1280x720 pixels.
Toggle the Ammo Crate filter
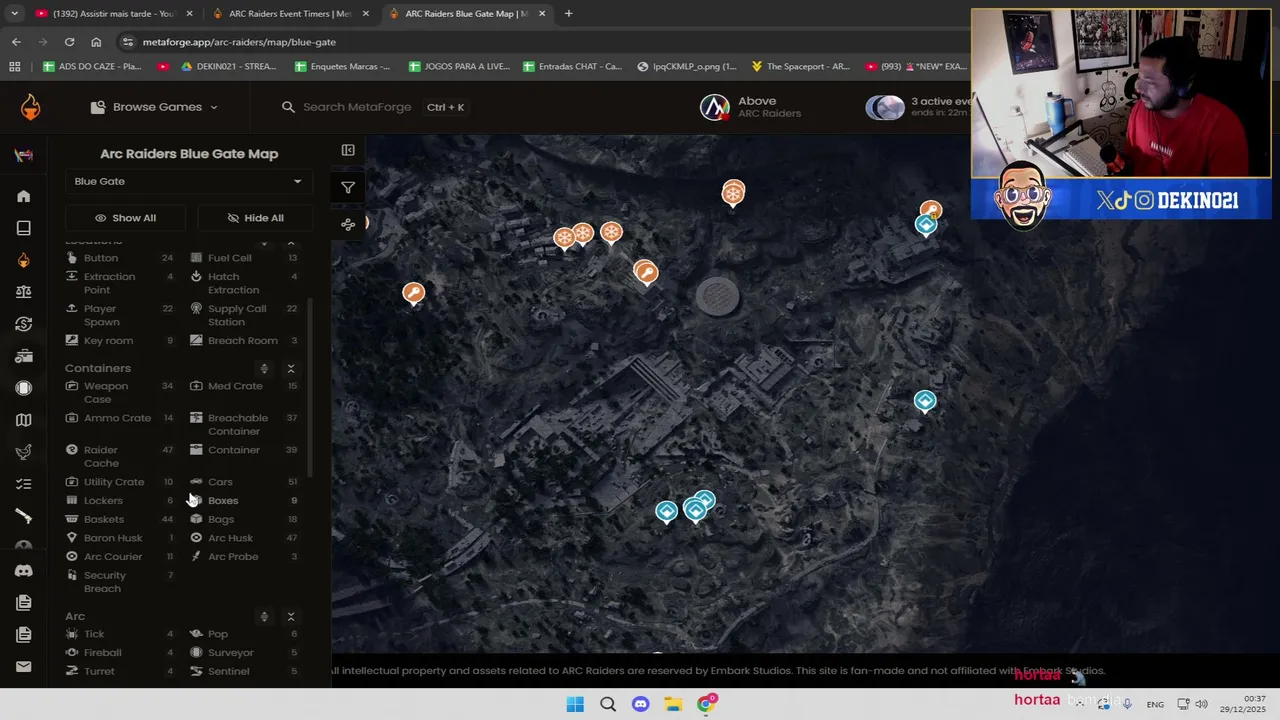pyautogui.click(x=118, y=418)
